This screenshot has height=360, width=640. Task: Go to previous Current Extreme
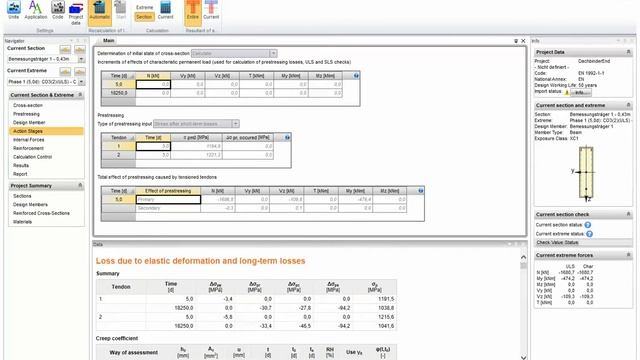65,71
